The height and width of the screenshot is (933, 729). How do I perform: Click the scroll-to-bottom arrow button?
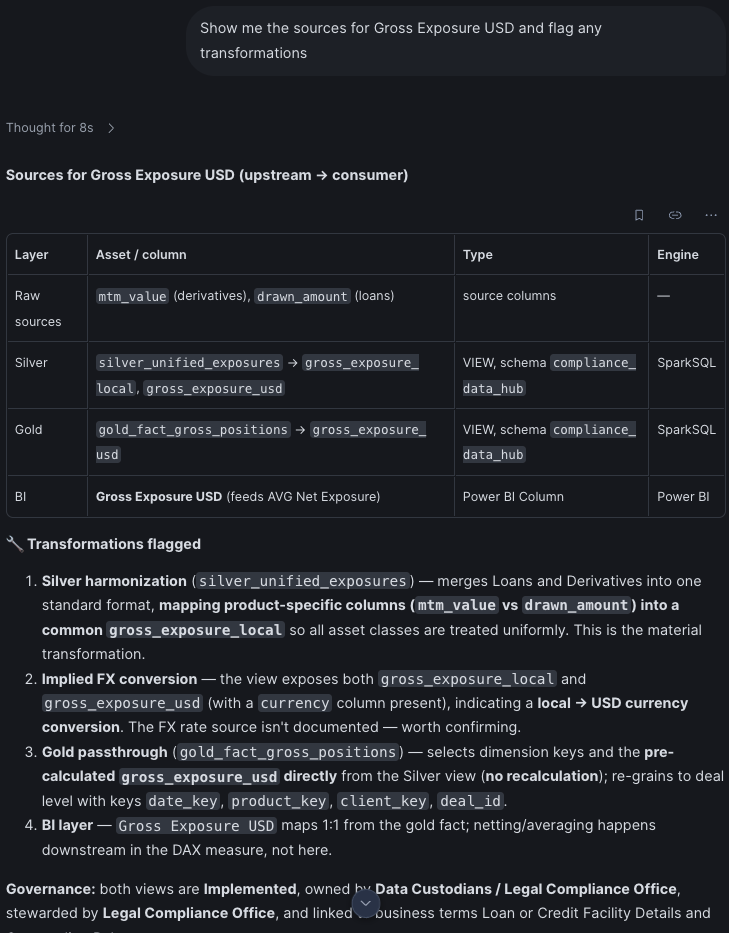[366, 903]
